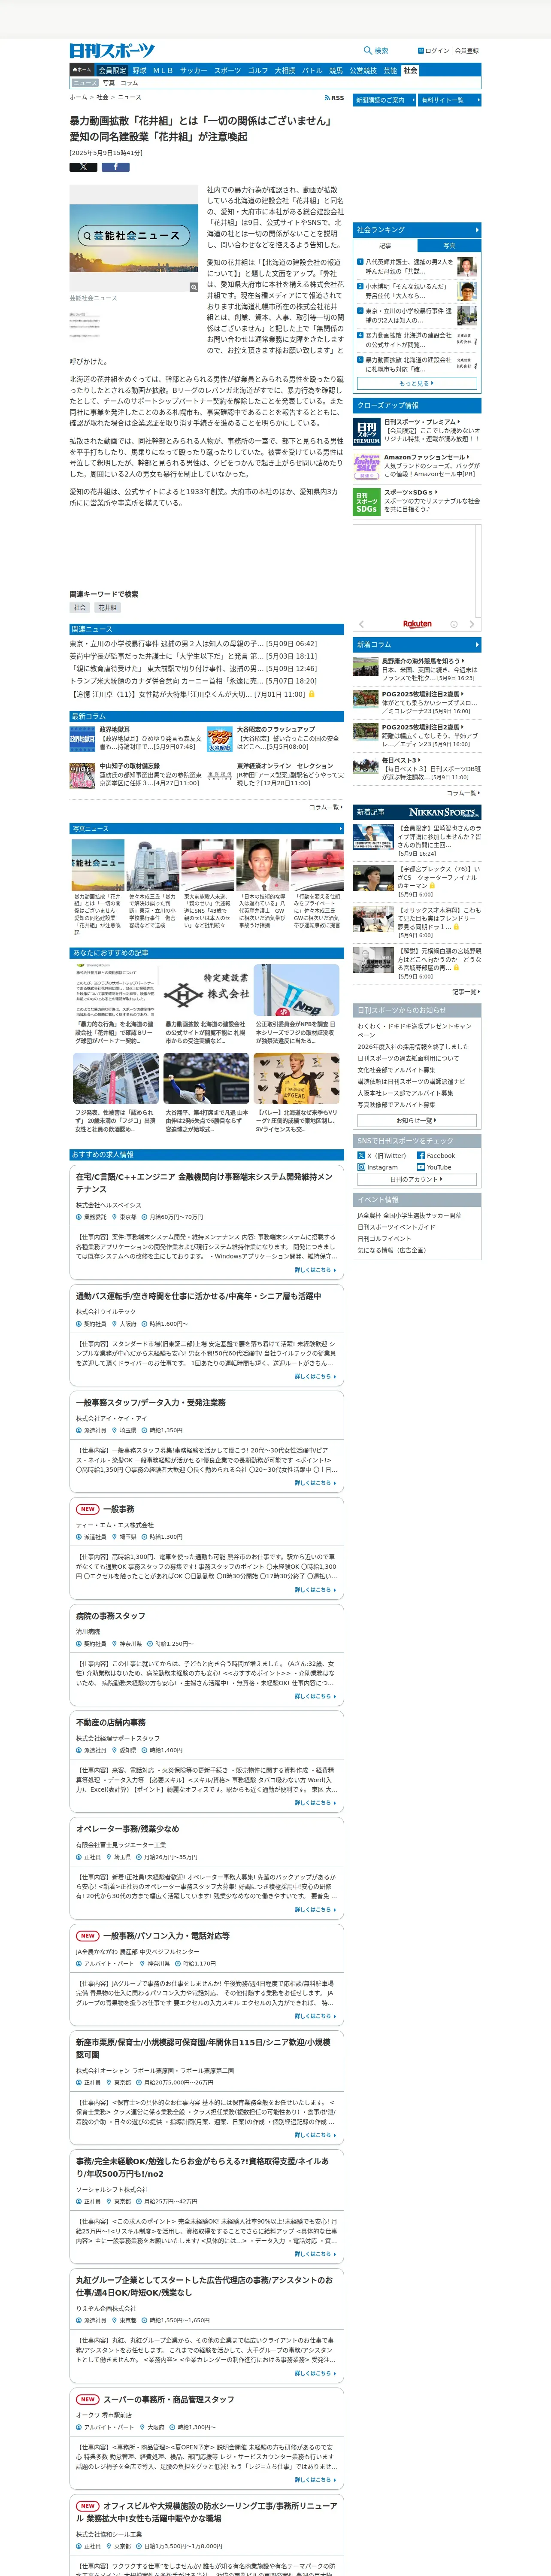The height and width of the screenshot is (2576, 551).
Task: Open 病院の事務スタッフ job listing
Action: pyautogui.click(x=111, y=1616)
